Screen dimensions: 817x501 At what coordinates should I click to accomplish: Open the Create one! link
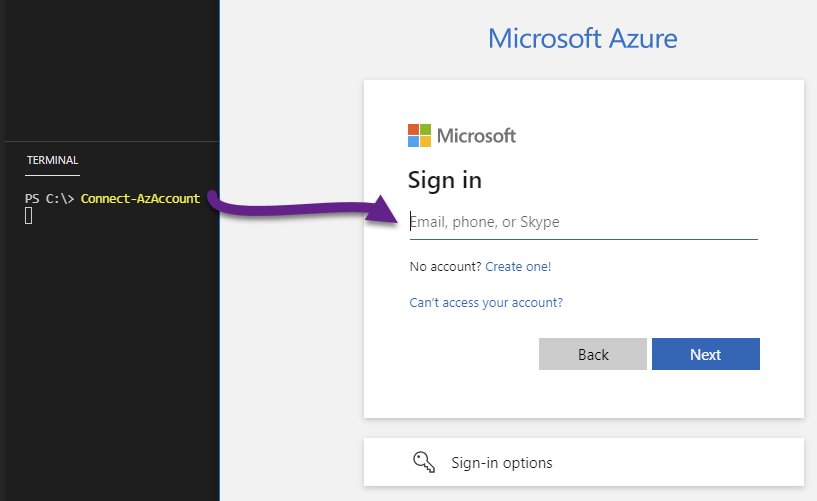pyautogui.click(x=518, y=267)
